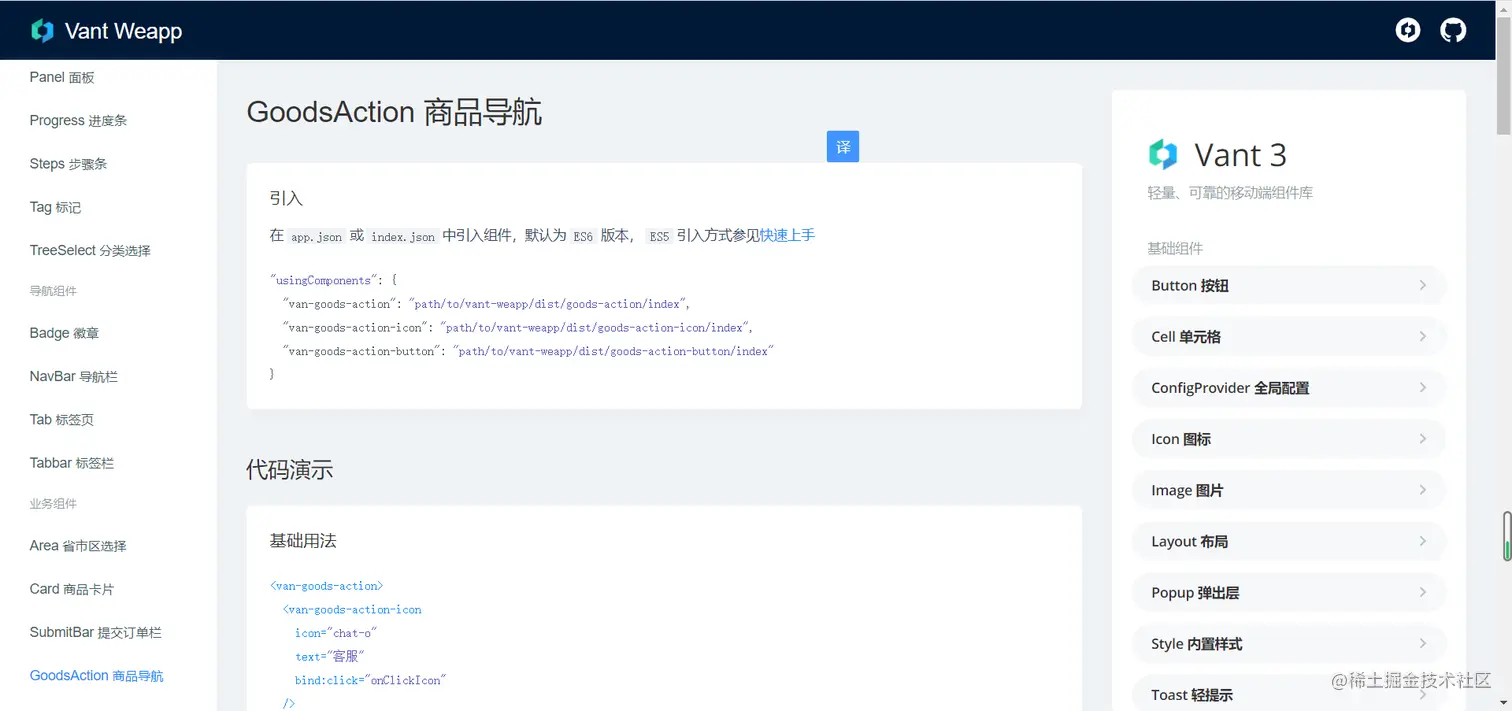Image resolution: width=1512 pixels, height=711 pixels.
Task: Click the 轻量、可靠的移动端组件库 tagline
Action: (x=1230, y=193)
